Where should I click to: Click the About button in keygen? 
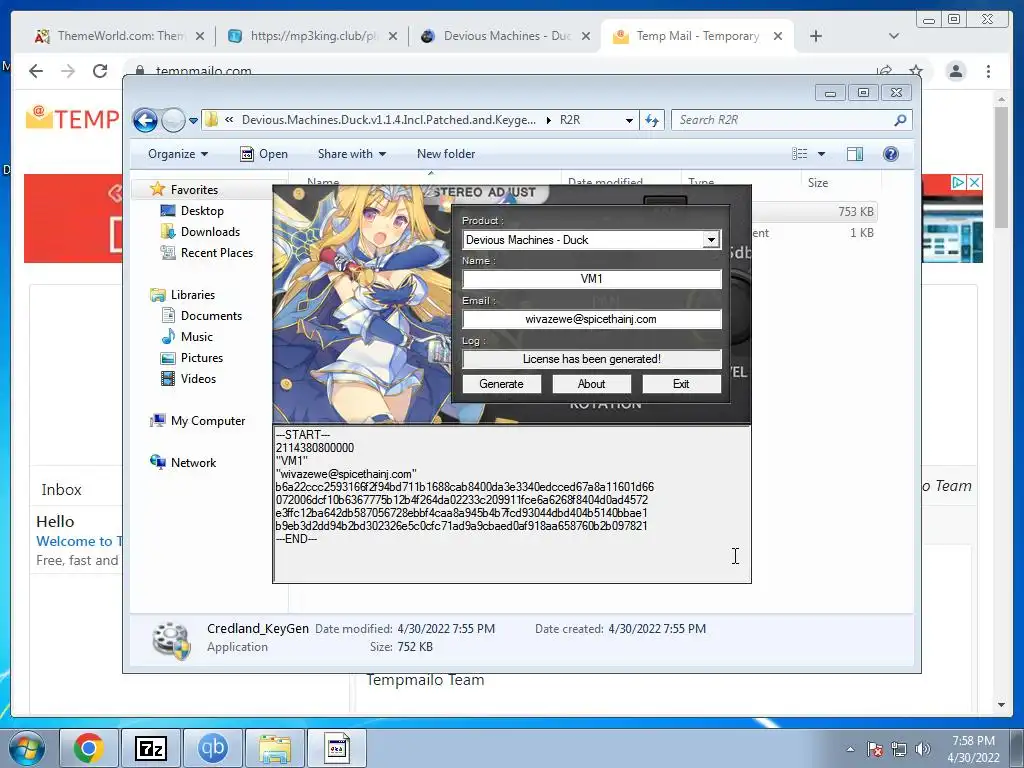point(591,384)
